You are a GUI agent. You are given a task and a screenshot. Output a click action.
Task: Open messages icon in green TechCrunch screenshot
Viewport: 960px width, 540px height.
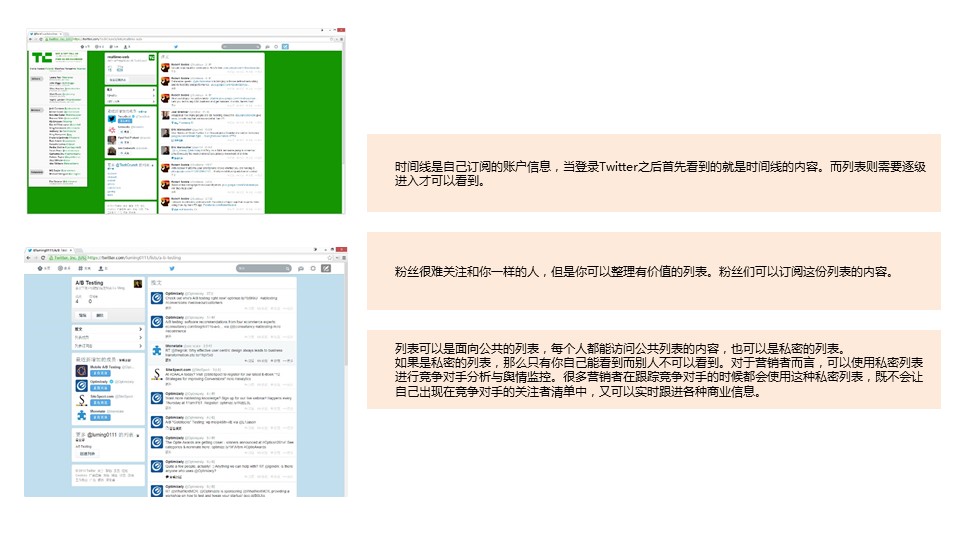pos(267,47)
